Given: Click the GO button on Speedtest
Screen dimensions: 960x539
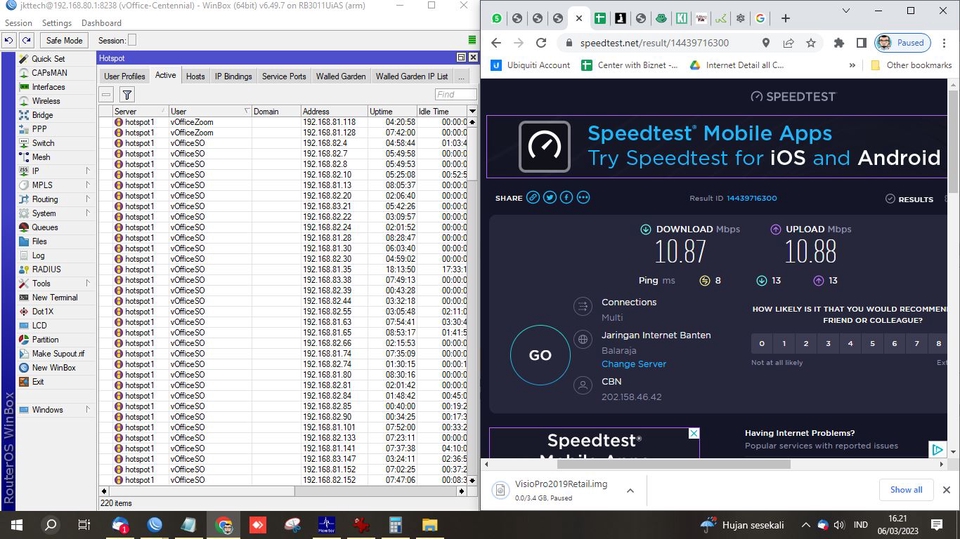Looking at the screenshot, I should [x=540, y=355].
